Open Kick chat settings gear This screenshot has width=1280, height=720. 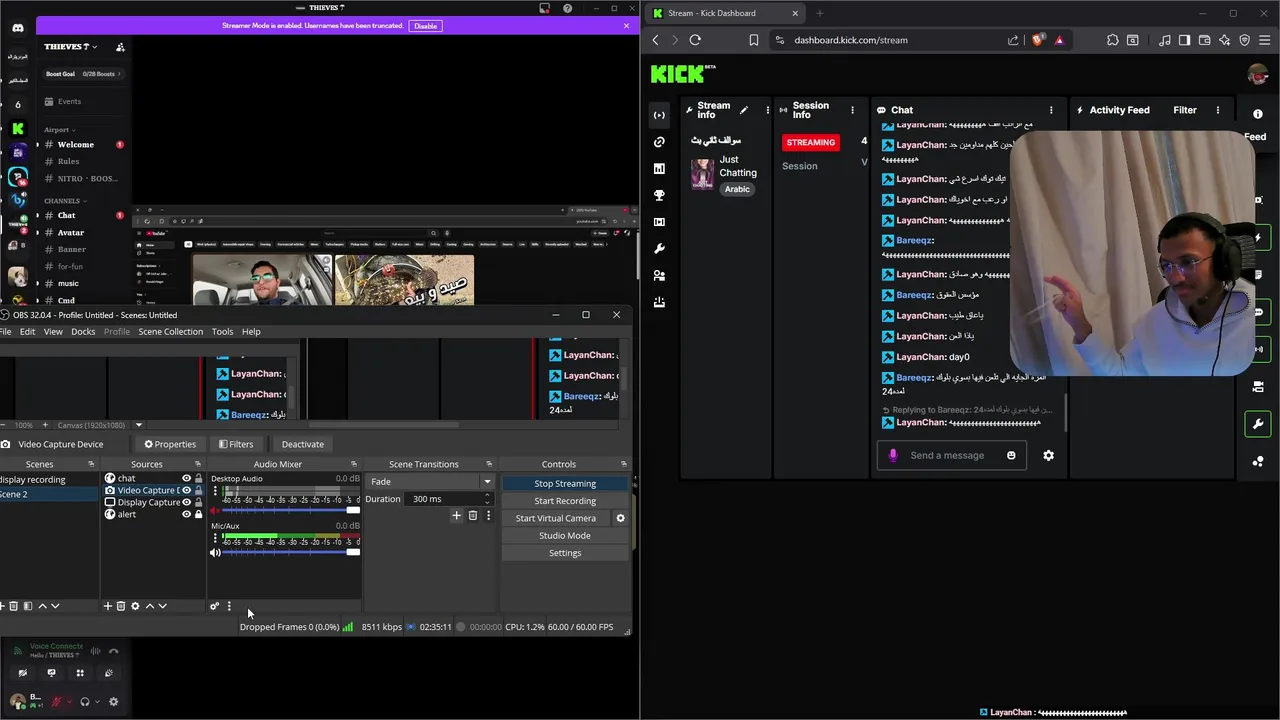1048,455
